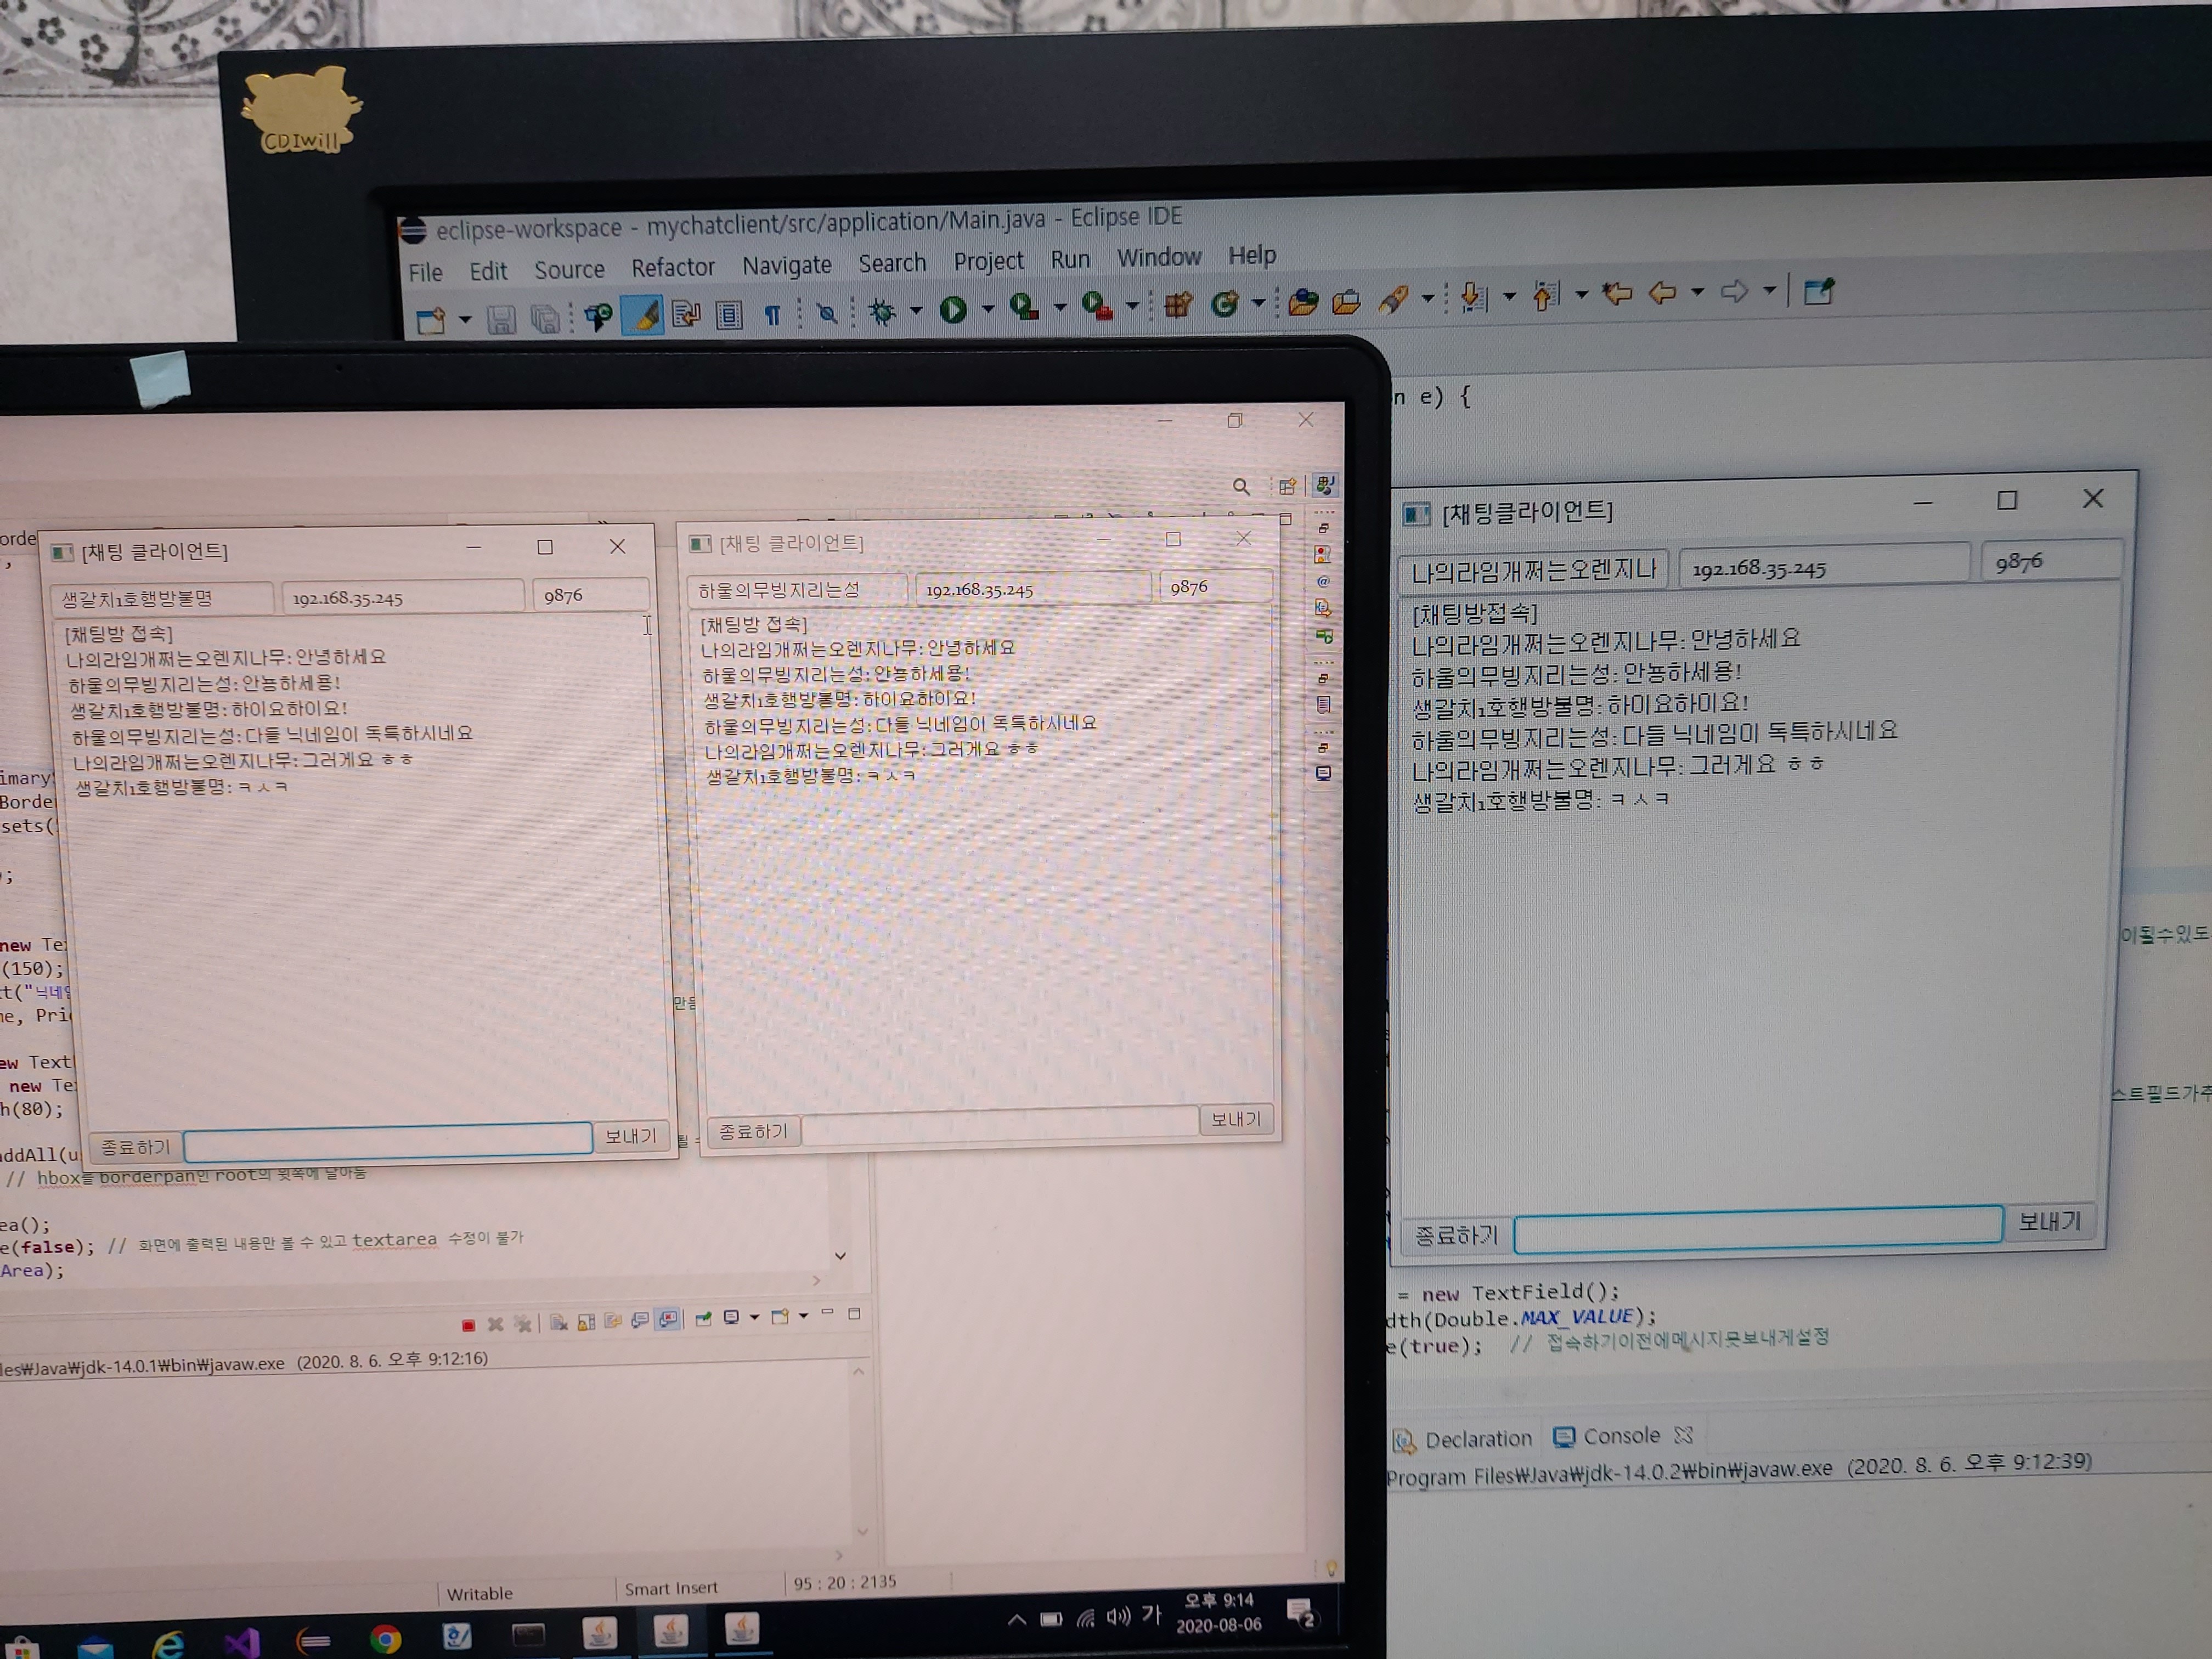Open the Refactor menu
The height and width of the screenshot is (1659, 2212).
point(672,268)
